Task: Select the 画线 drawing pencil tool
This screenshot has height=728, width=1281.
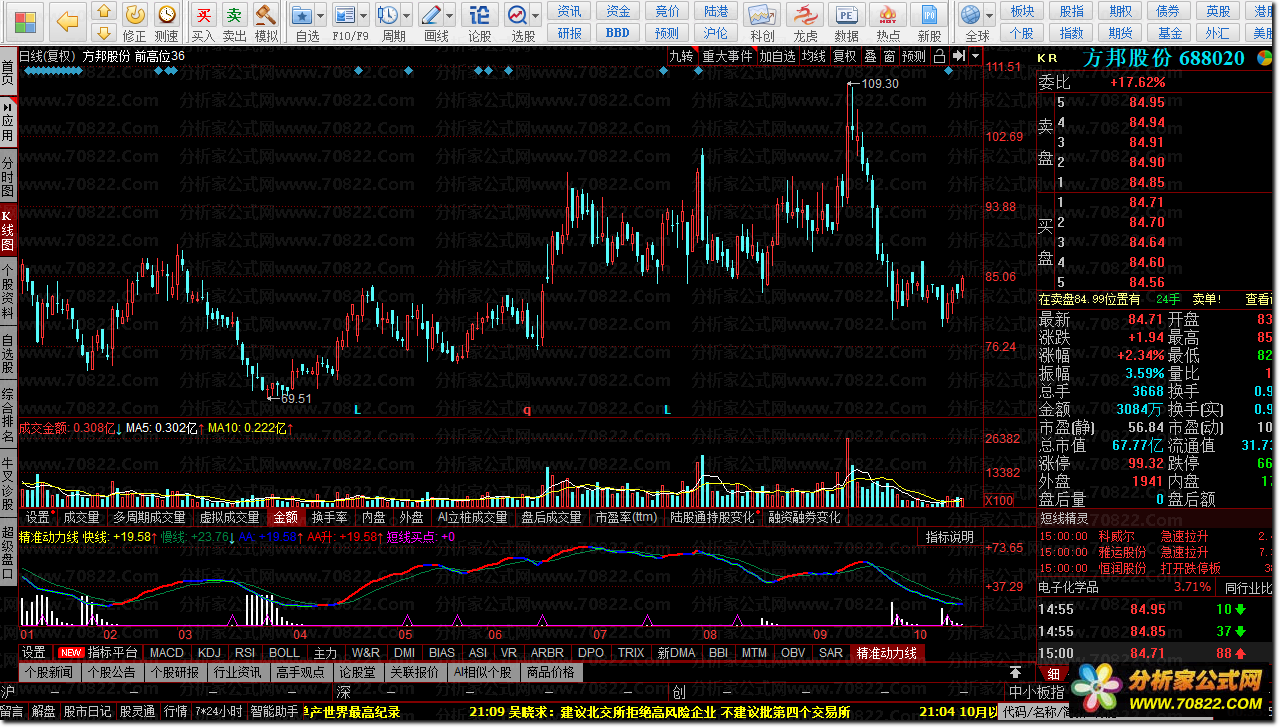Action: [431, 15]
